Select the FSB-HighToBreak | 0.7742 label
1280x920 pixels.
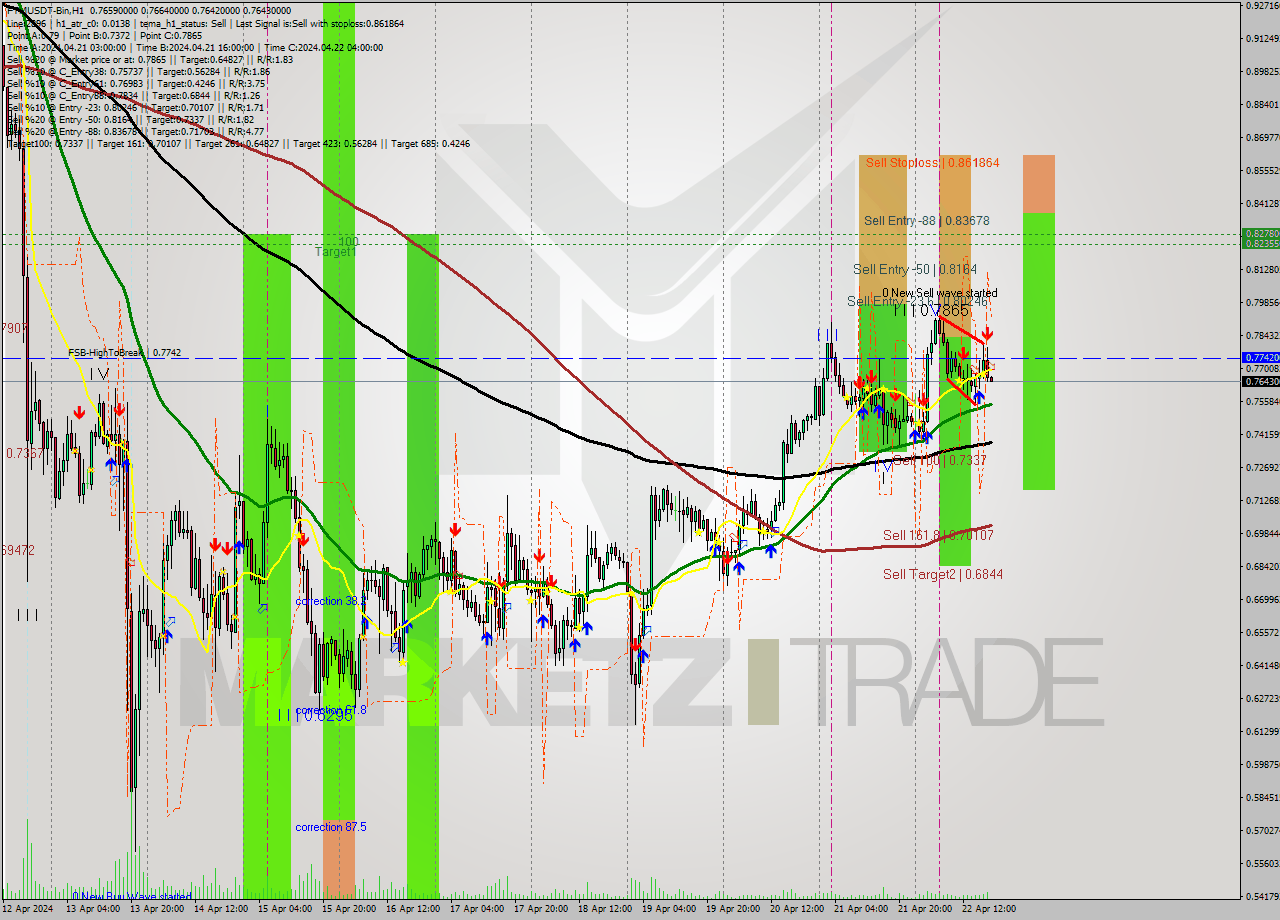click(124, 353)
